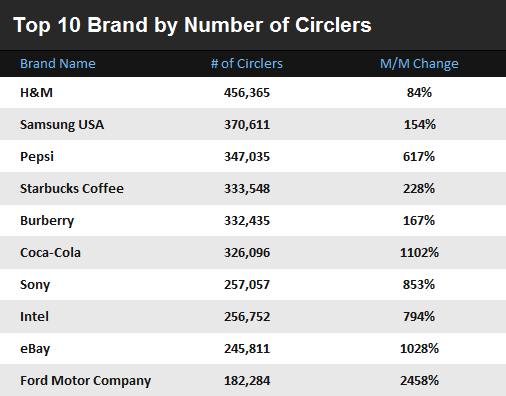Select the Burberry row label

point(47,221)
